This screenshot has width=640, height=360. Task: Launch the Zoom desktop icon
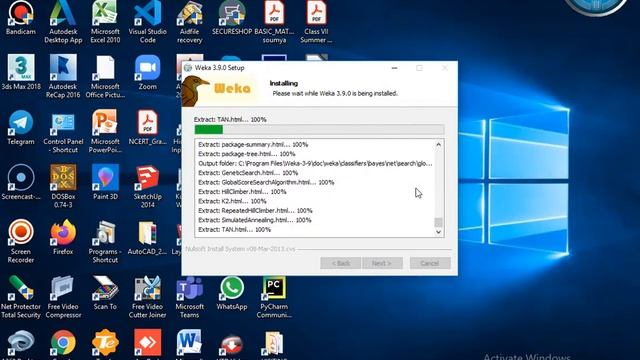pyautogui.click(x=147, y=72)
